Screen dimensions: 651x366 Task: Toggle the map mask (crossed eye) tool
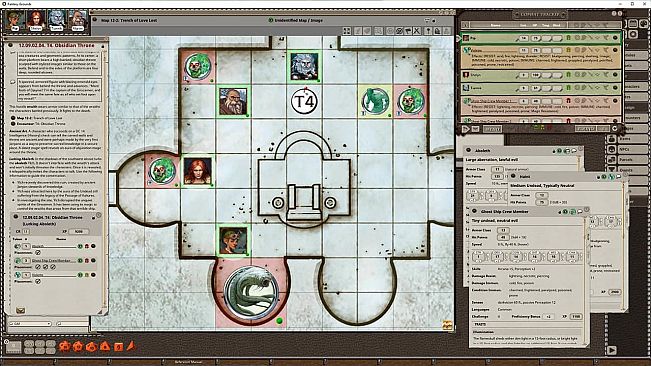(399, 31)
